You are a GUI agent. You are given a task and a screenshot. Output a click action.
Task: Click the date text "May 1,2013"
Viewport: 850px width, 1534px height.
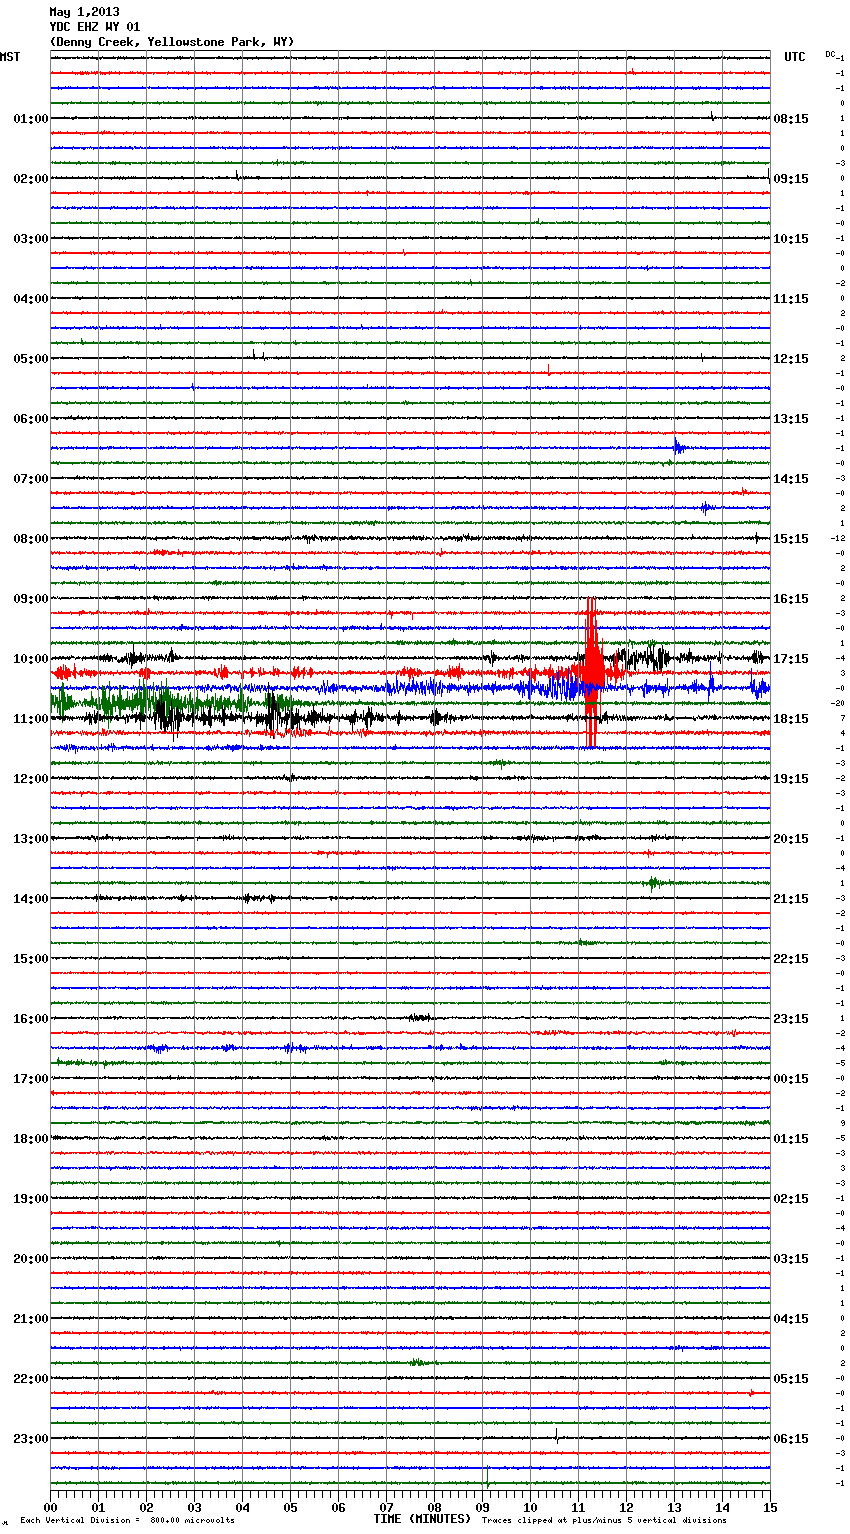pyautogui.click(x=84, y=12)
